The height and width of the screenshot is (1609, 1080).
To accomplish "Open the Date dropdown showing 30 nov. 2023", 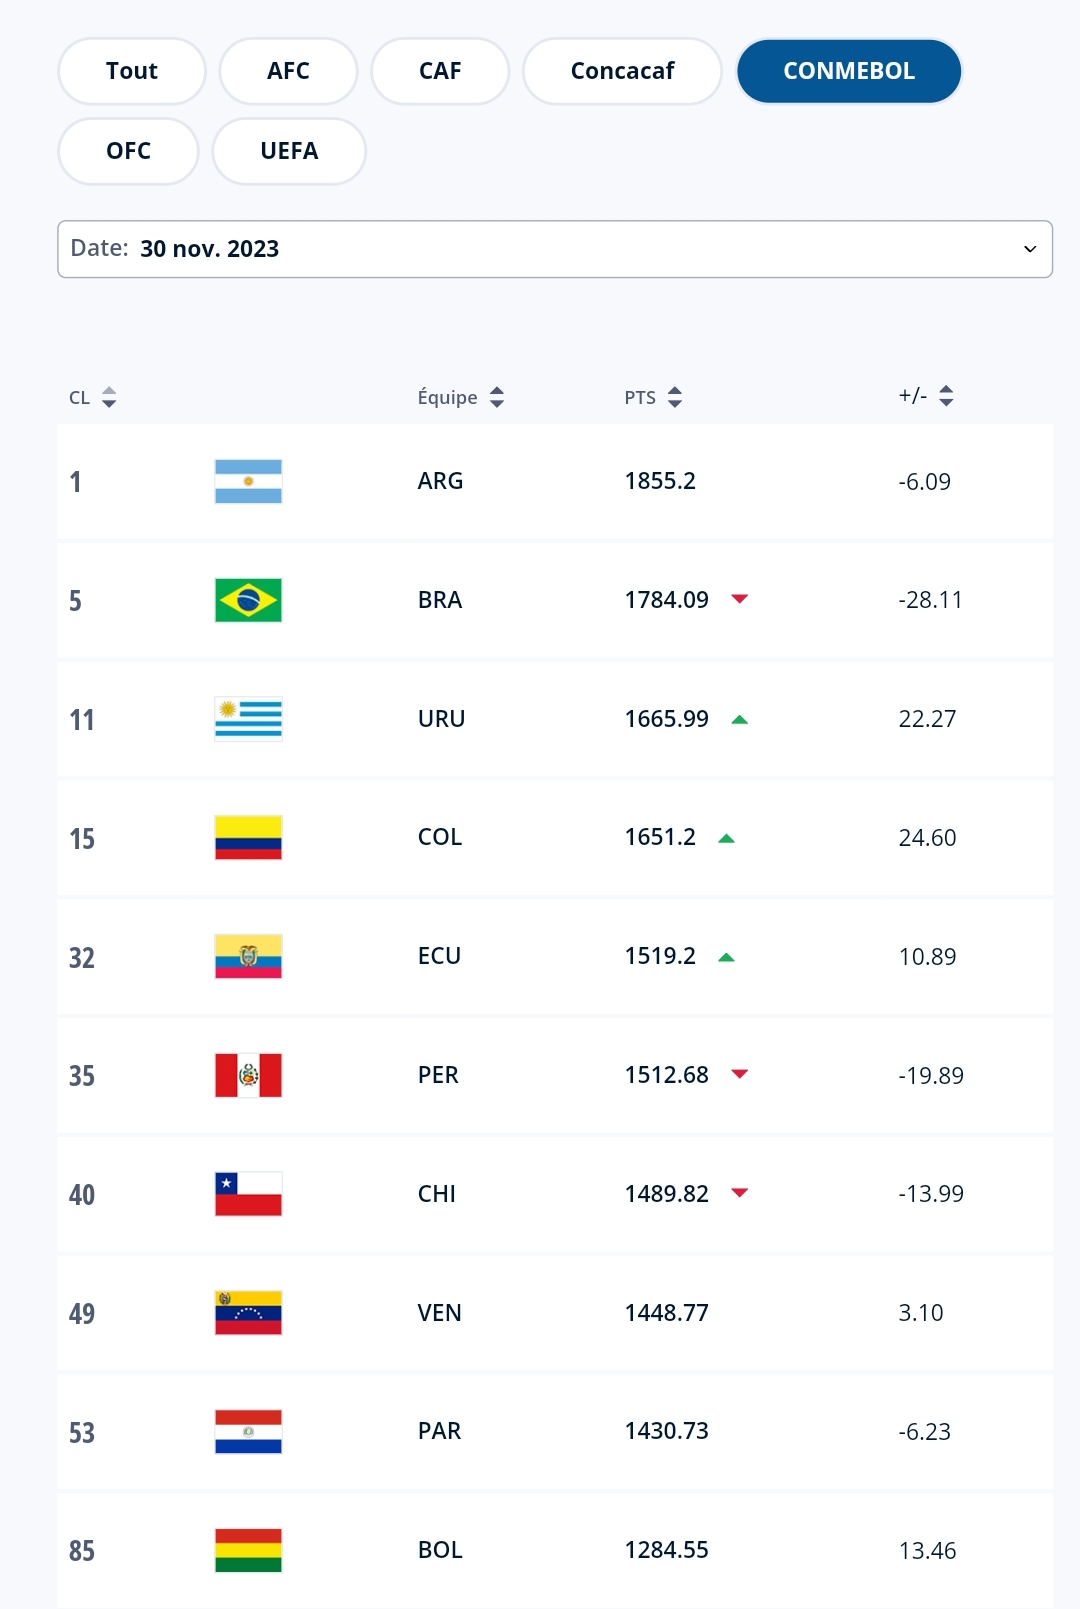I will pyautogui.click(x=555, y=249).
